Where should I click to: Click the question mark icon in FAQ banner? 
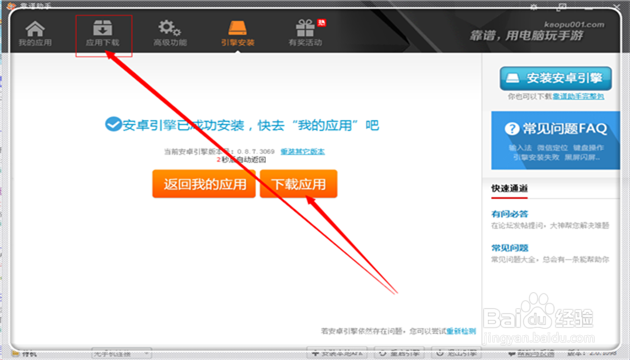point(512,129)
